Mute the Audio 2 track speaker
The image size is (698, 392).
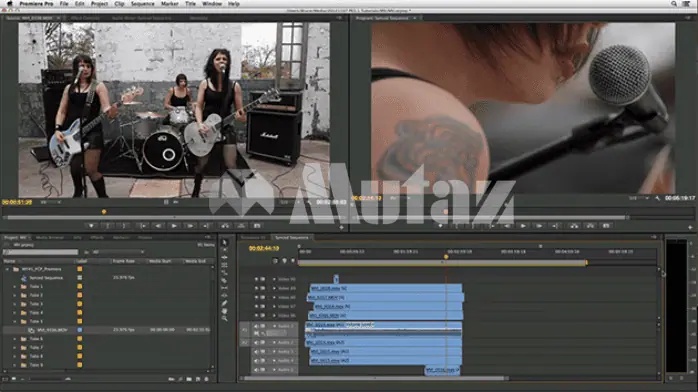pyautogui.click(x=256, y=343)
